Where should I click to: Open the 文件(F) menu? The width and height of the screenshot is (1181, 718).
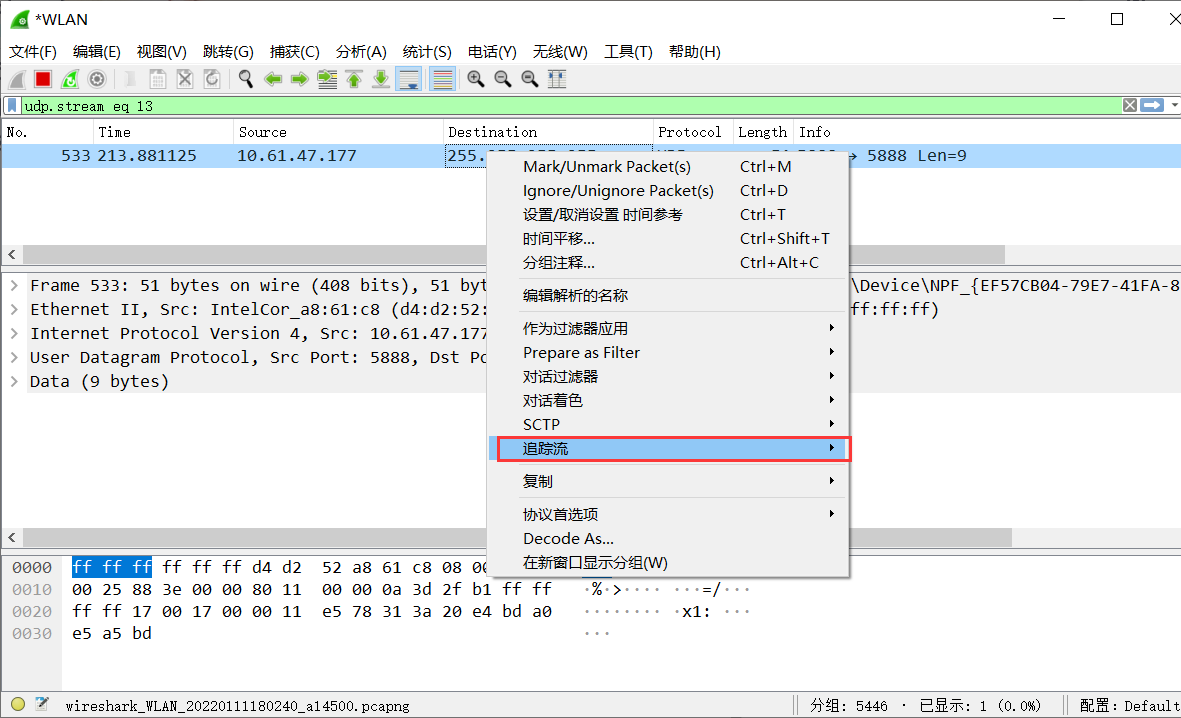(32, 52)
